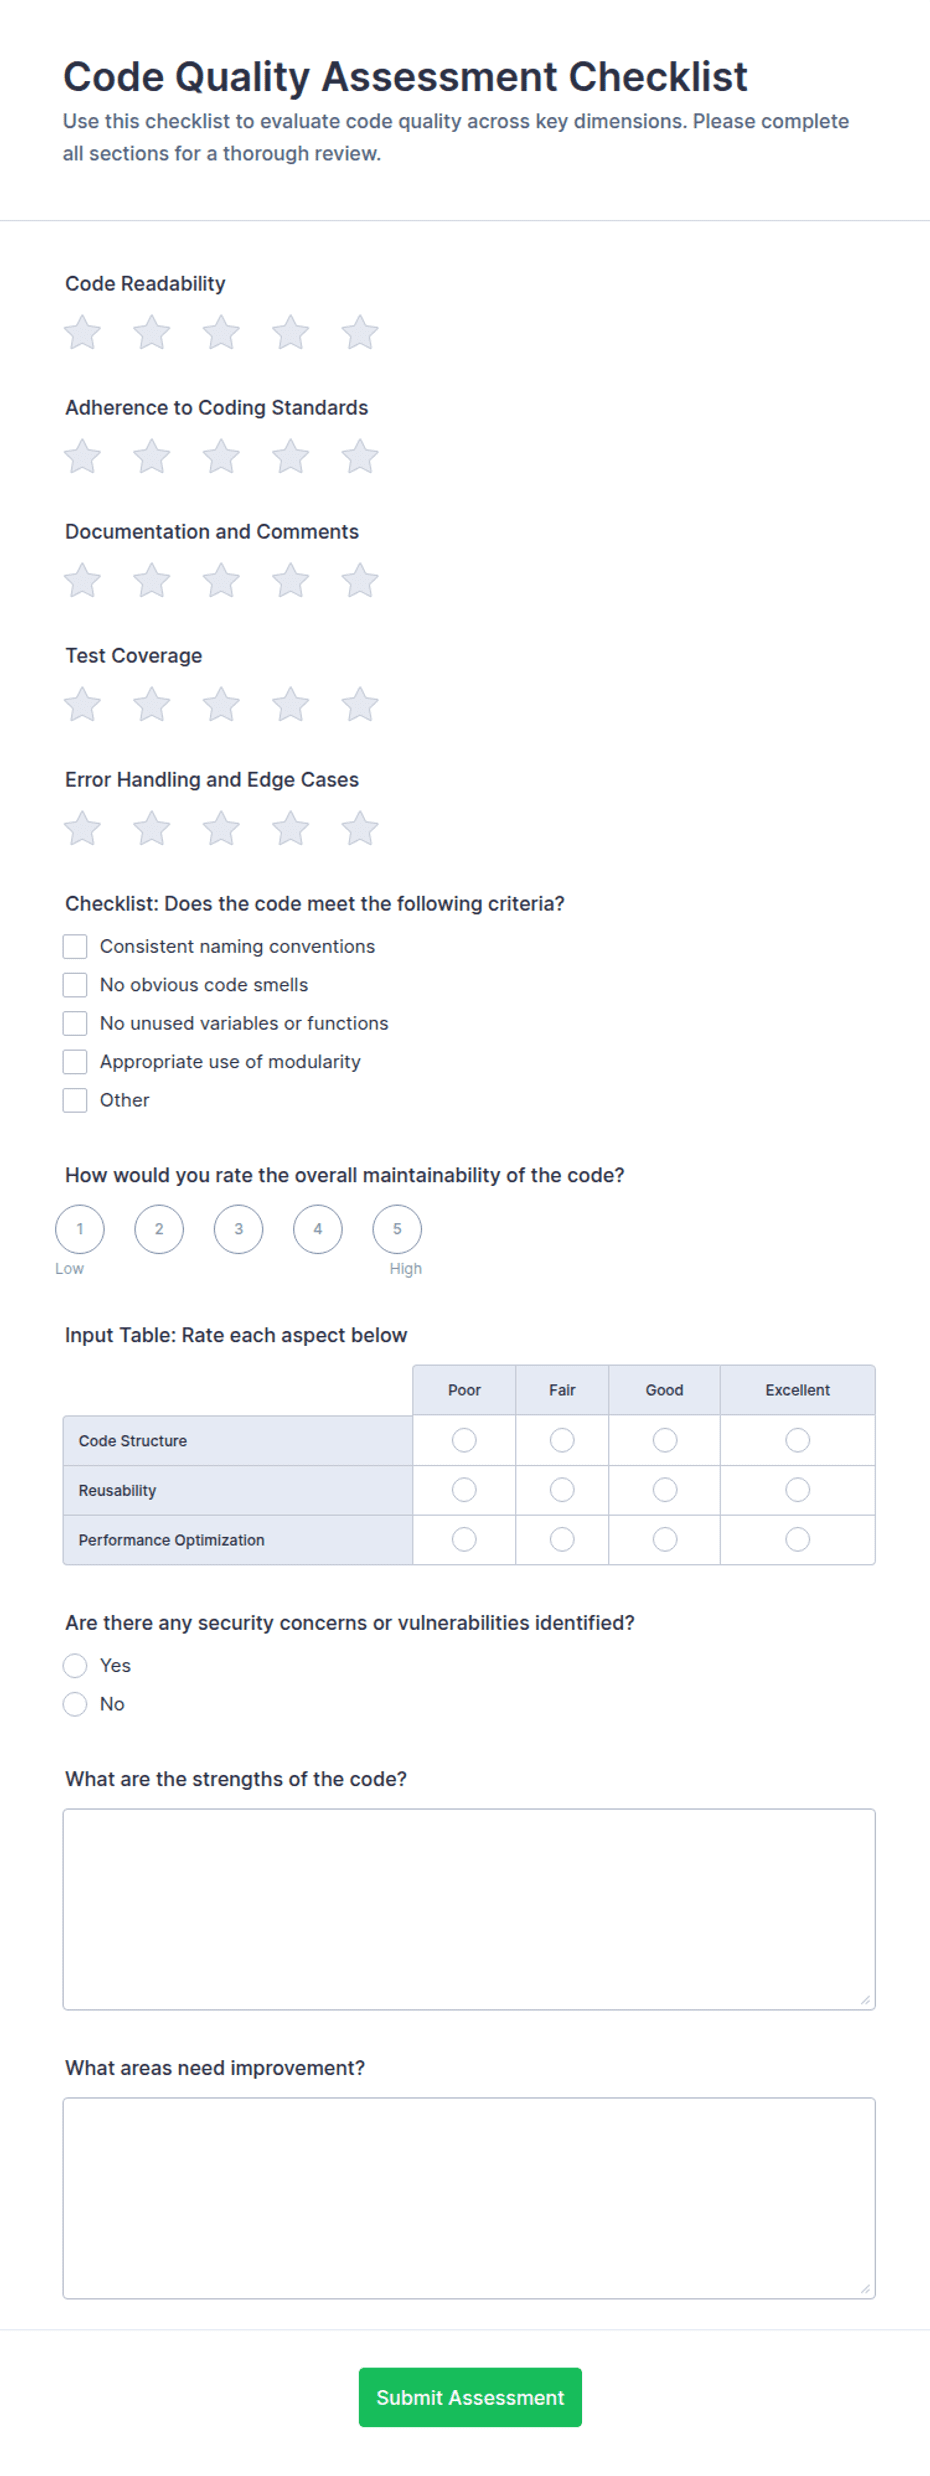Rate Reusability as Fair

562,1490
